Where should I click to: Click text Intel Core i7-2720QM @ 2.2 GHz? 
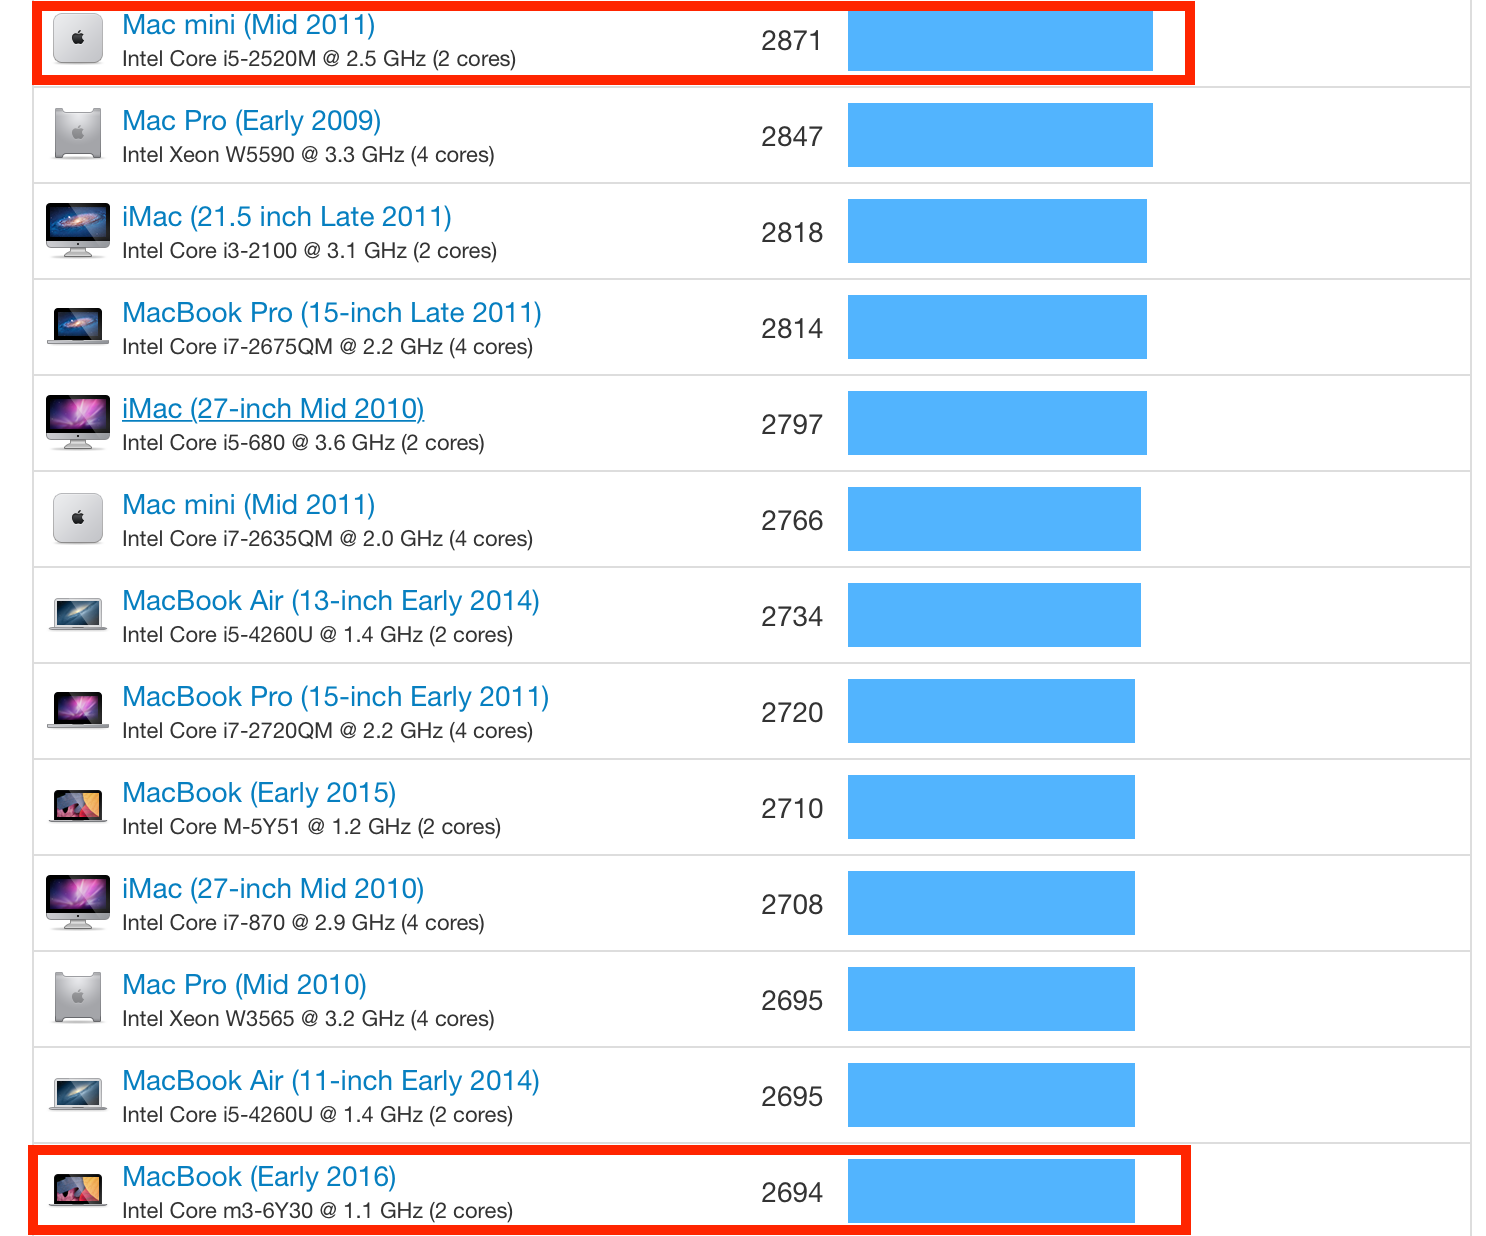(x=282, y=731)
